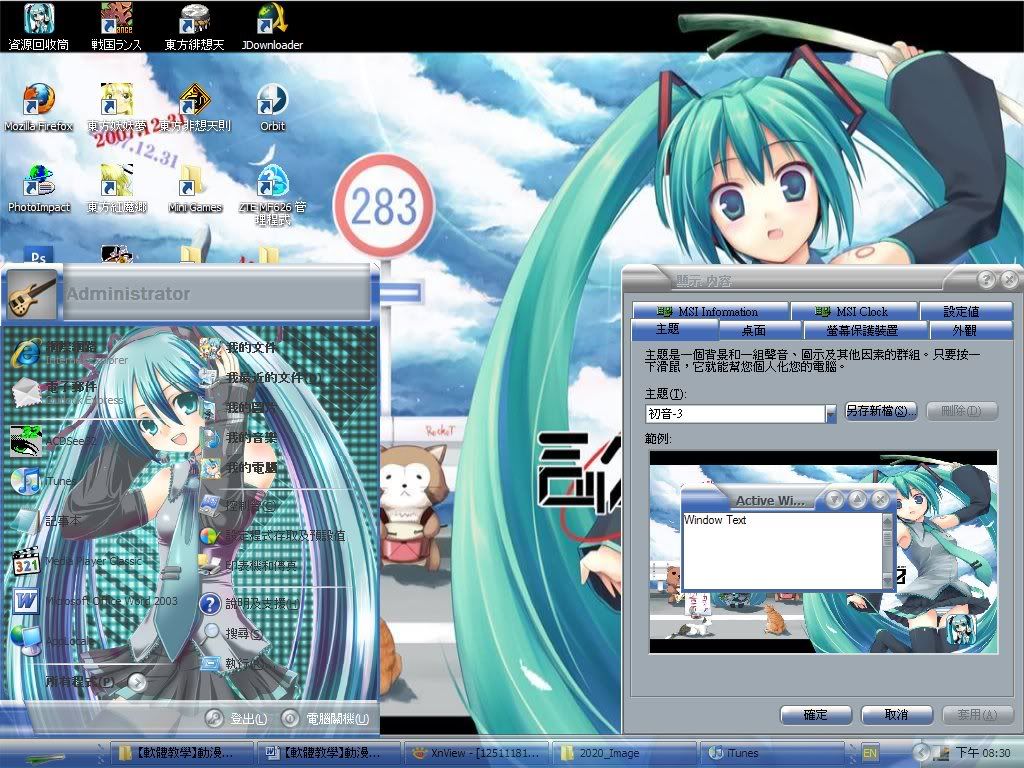Screen dimensions: 1024x768
Task: Expand hidden system tray icons arrow
Action: click(921, 753)
